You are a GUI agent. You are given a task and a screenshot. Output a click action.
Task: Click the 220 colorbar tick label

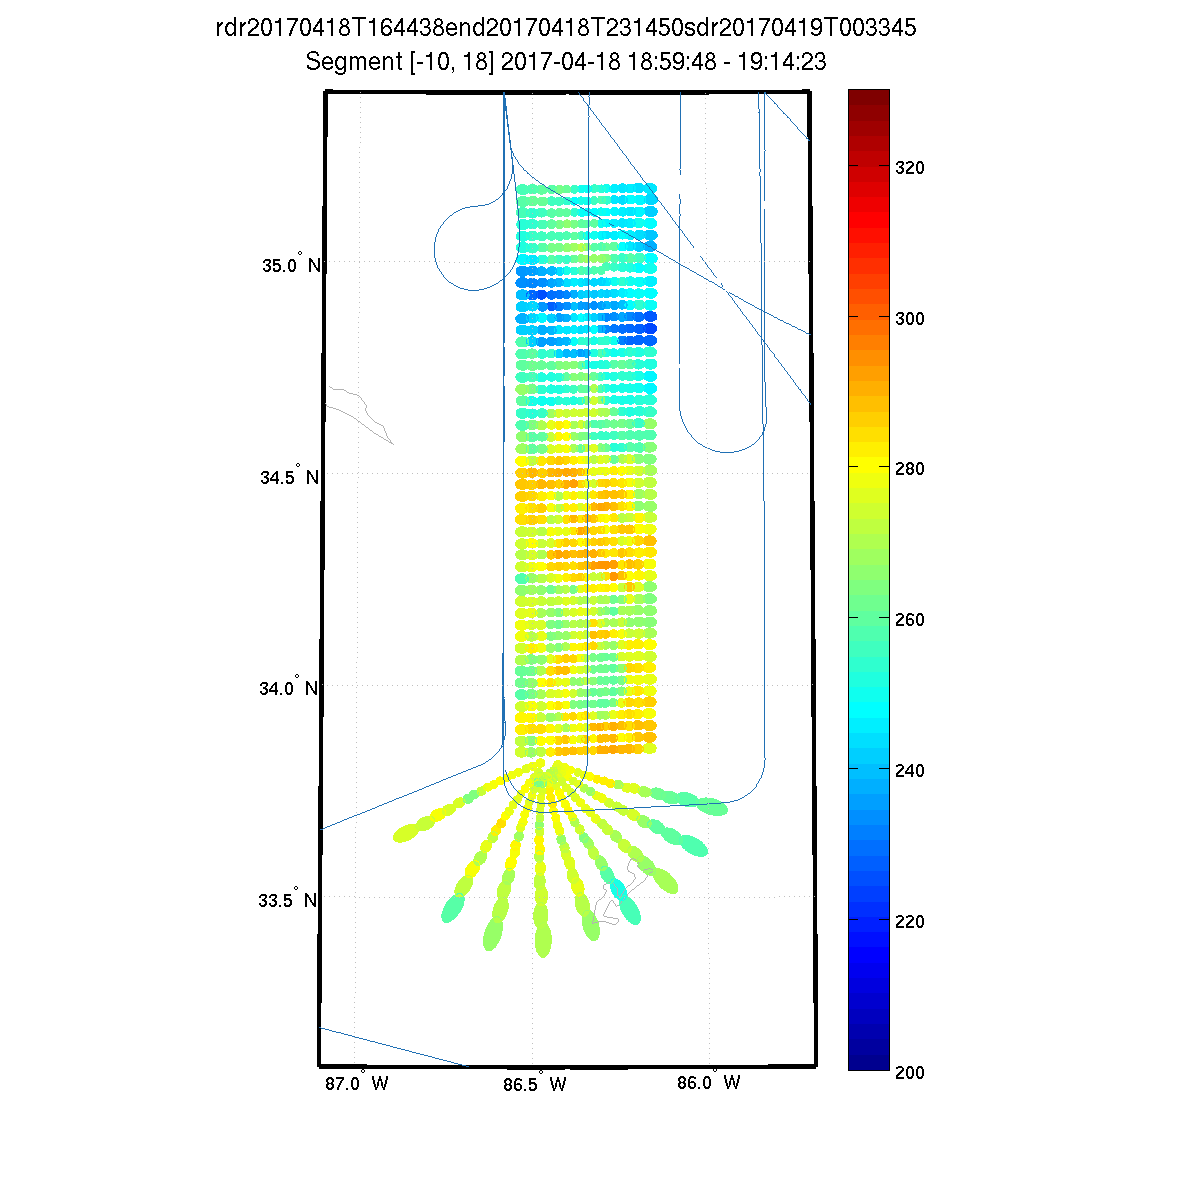(x=909, y=921)
